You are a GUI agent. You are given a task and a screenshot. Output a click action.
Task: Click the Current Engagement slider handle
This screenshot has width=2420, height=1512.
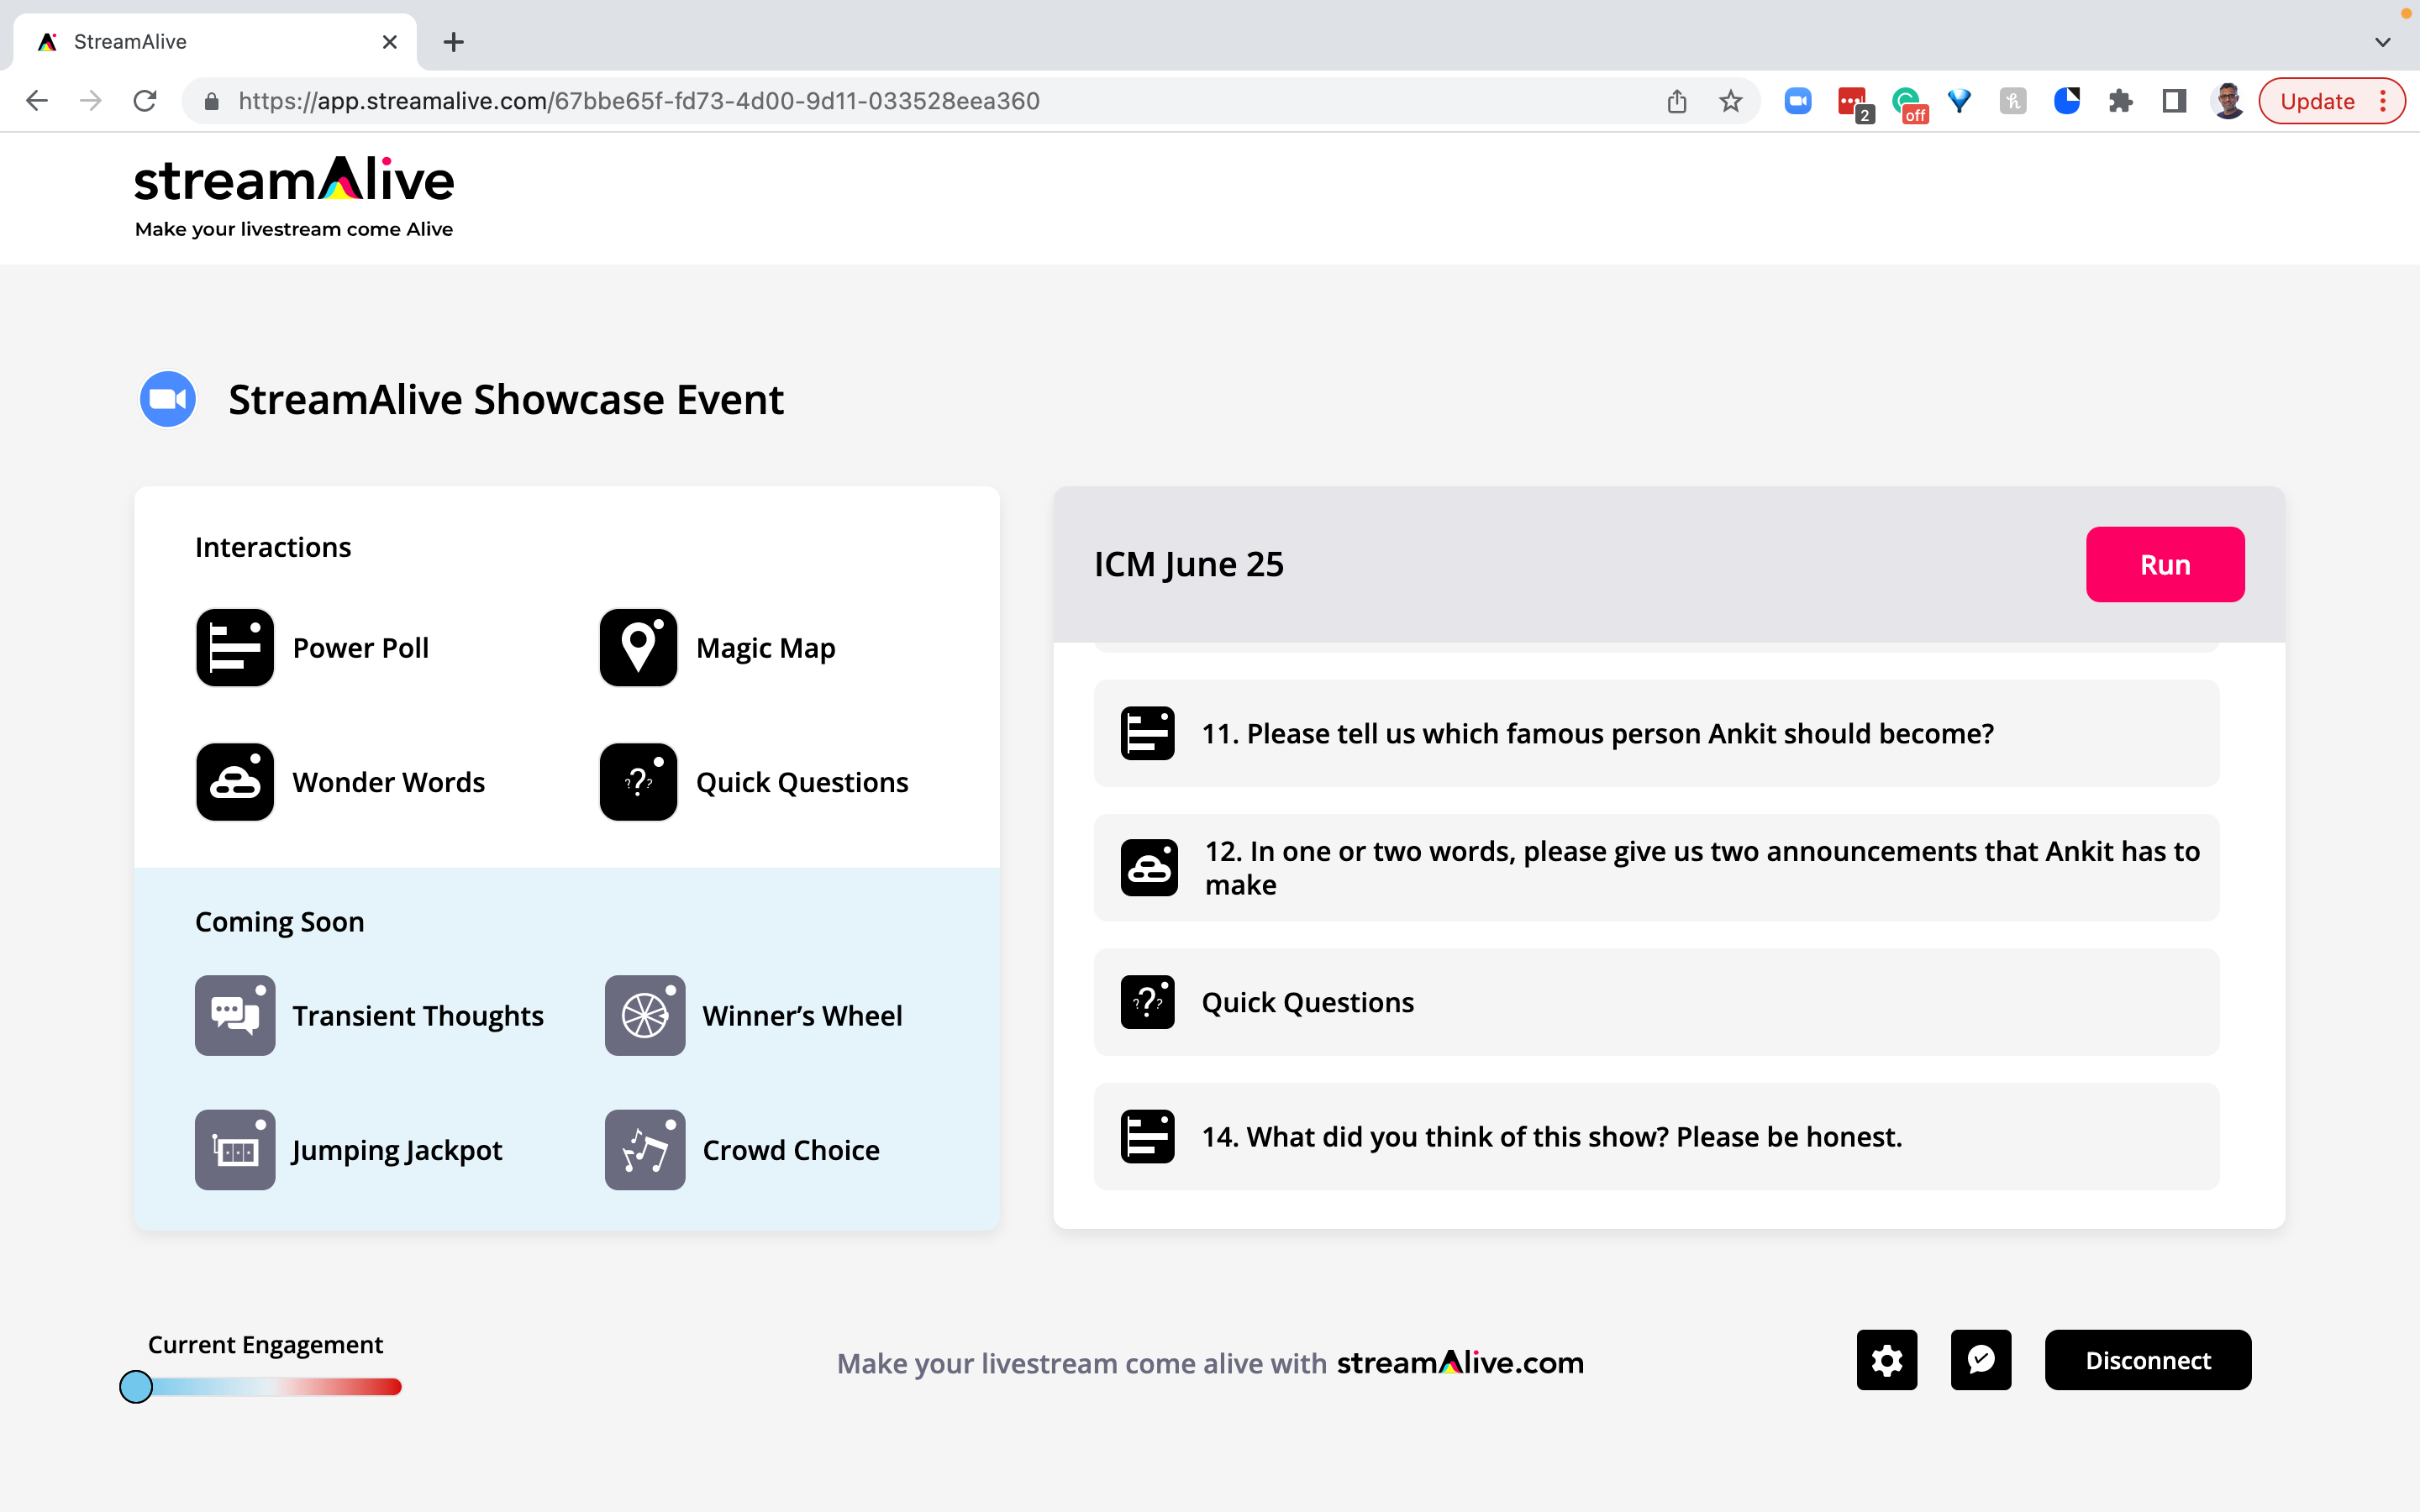(x=136, y=1387)
